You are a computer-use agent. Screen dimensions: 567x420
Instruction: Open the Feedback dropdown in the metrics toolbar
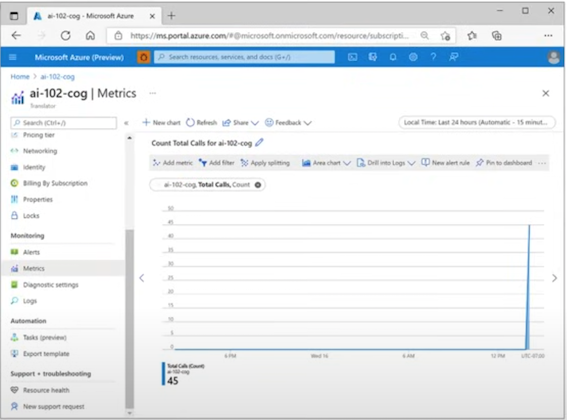point(288,123)
